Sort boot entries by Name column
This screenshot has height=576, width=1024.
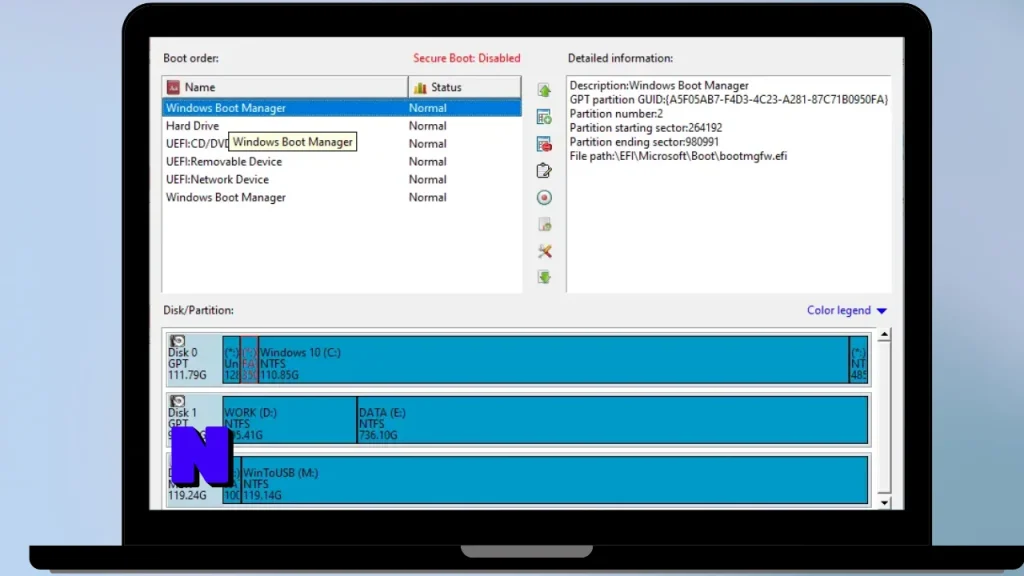285,87
